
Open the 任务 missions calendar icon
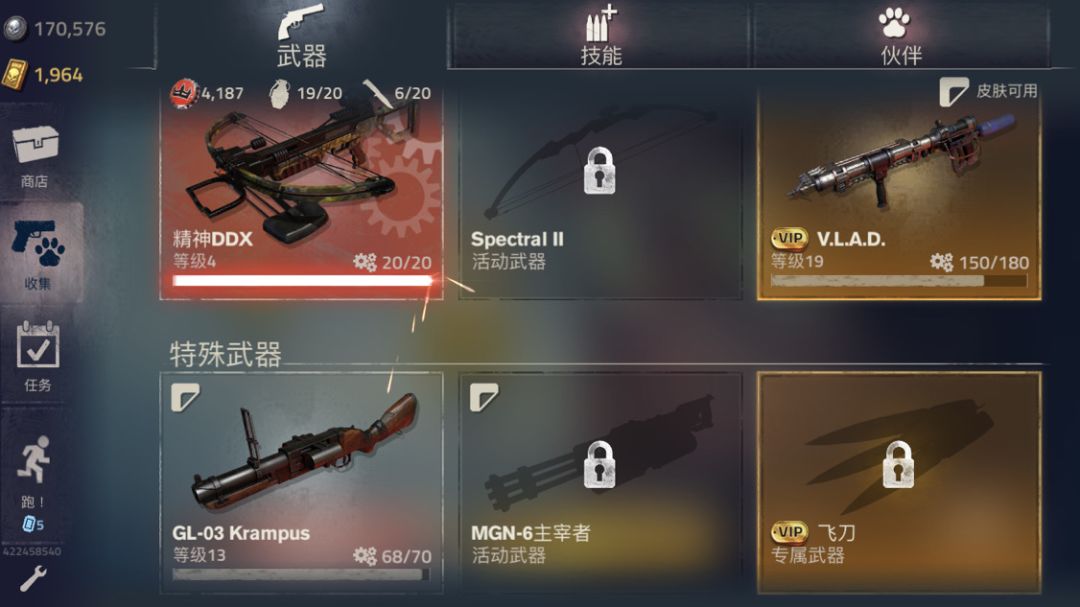(38, 345)
